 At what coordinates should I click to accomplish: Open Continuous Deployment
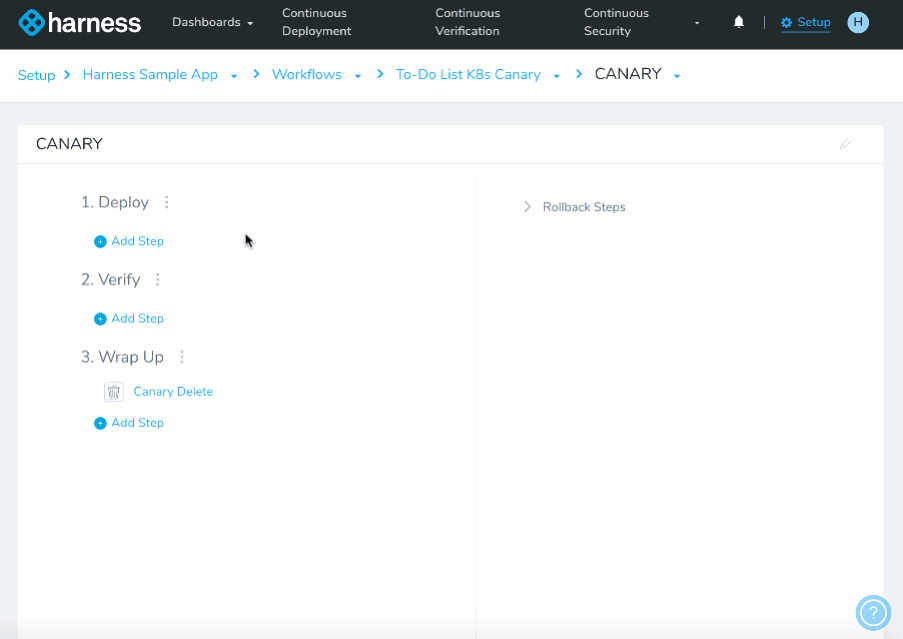(316, 22)
